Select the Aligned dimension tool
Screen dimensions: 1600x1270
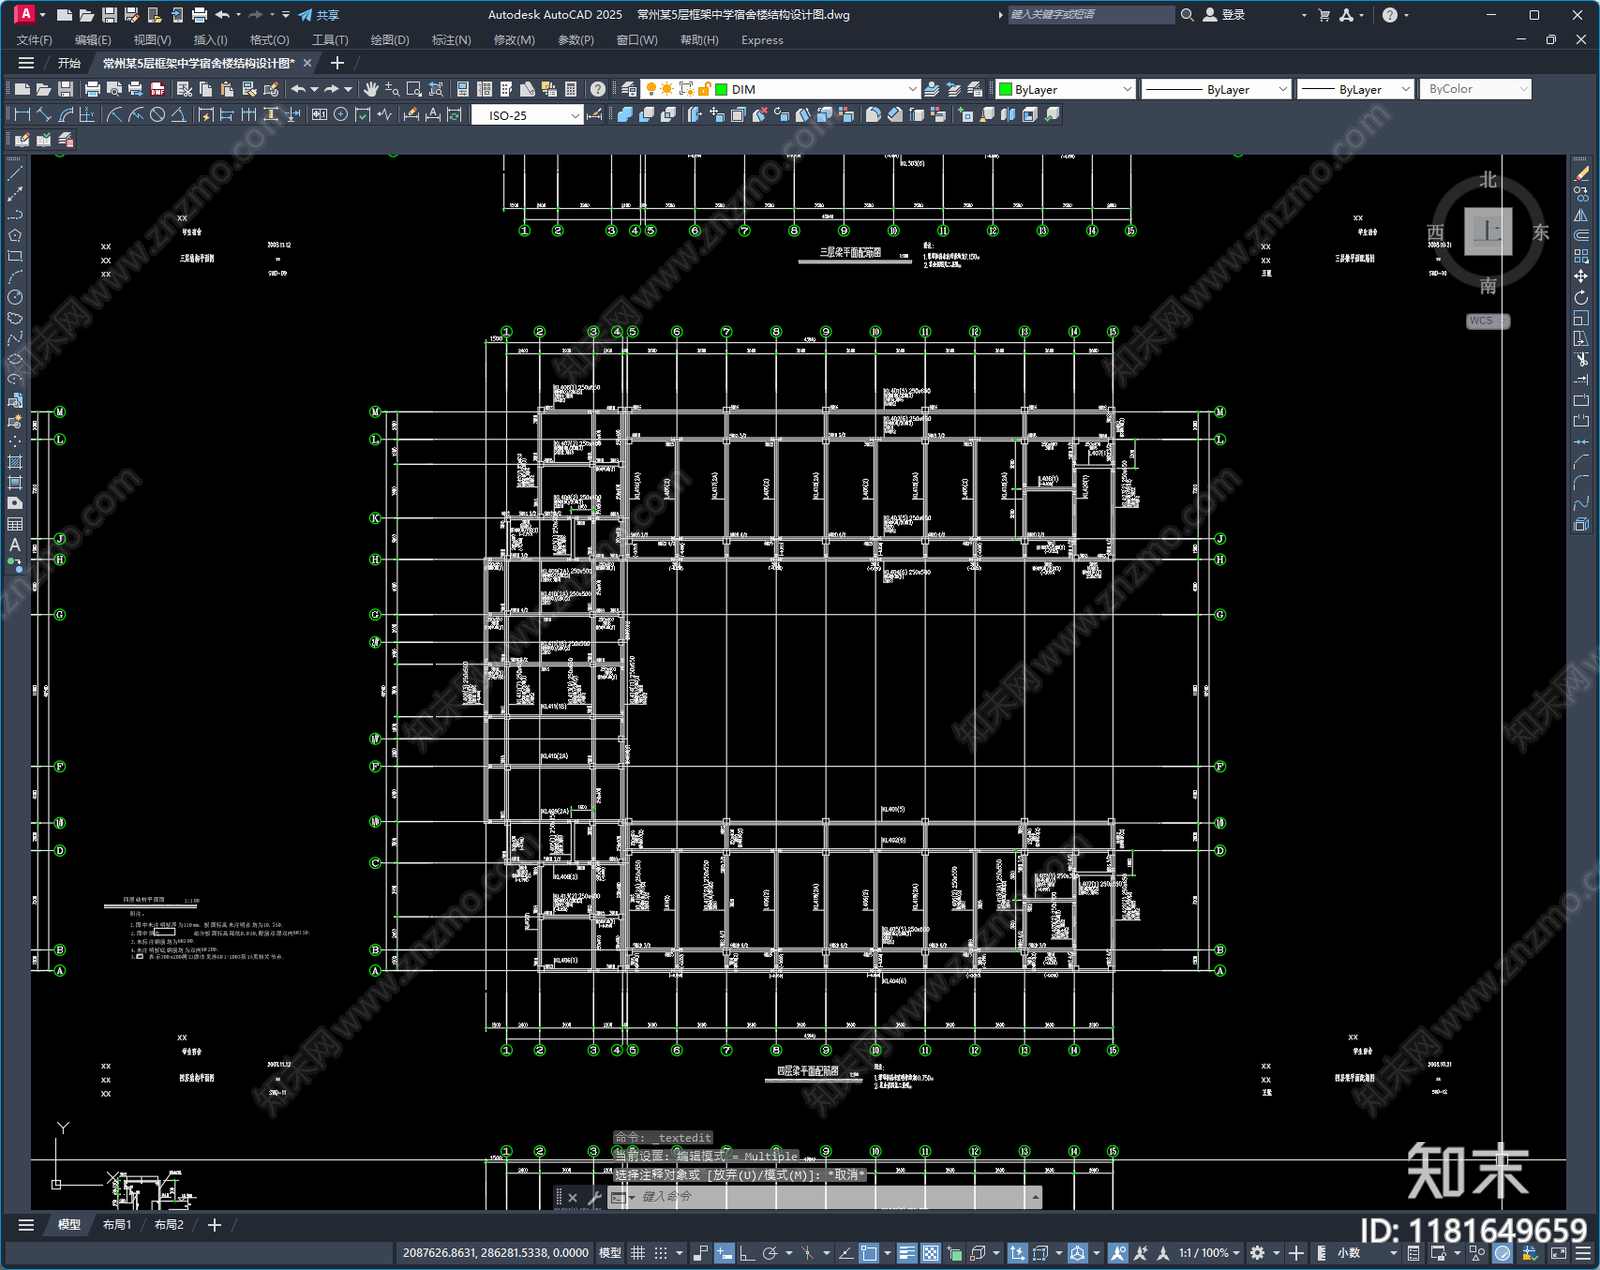pos(44,115)
